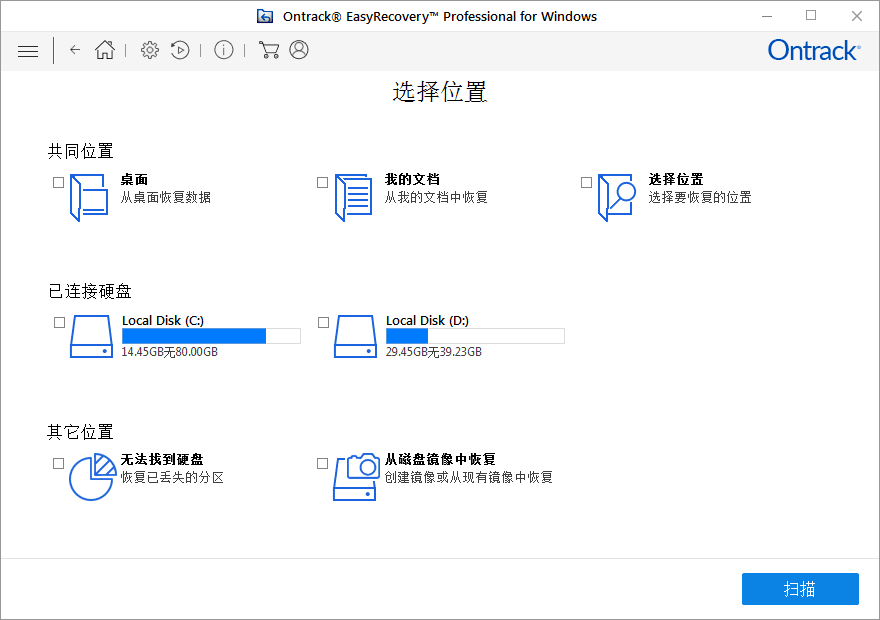Check the Local Disk (C:) checkbox
The image size is (880, 620).
[x=59, y=322]
